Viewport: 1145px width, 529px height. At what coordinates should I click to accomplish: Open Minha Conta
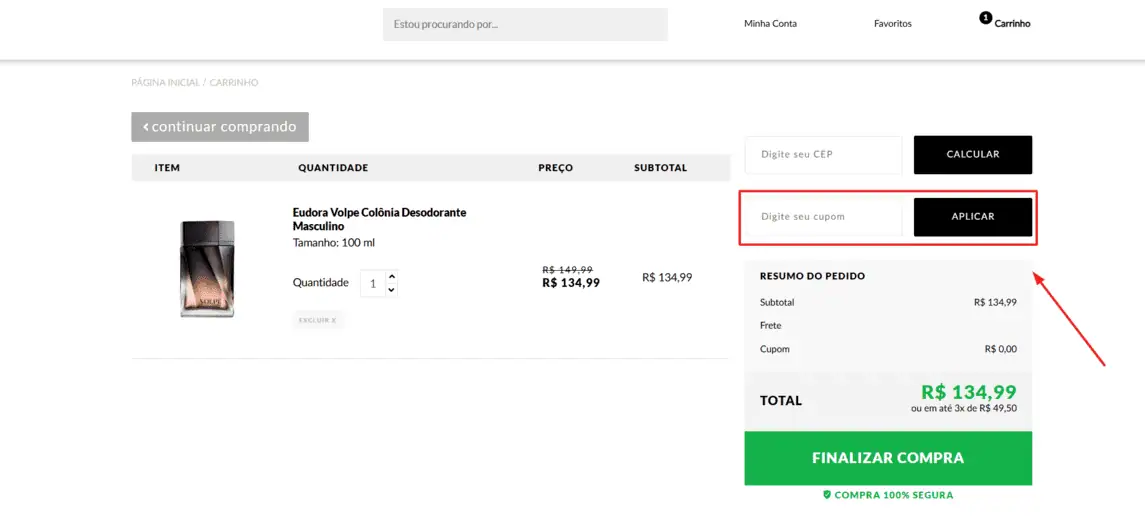pyautogui.click(x=770, y=23)
